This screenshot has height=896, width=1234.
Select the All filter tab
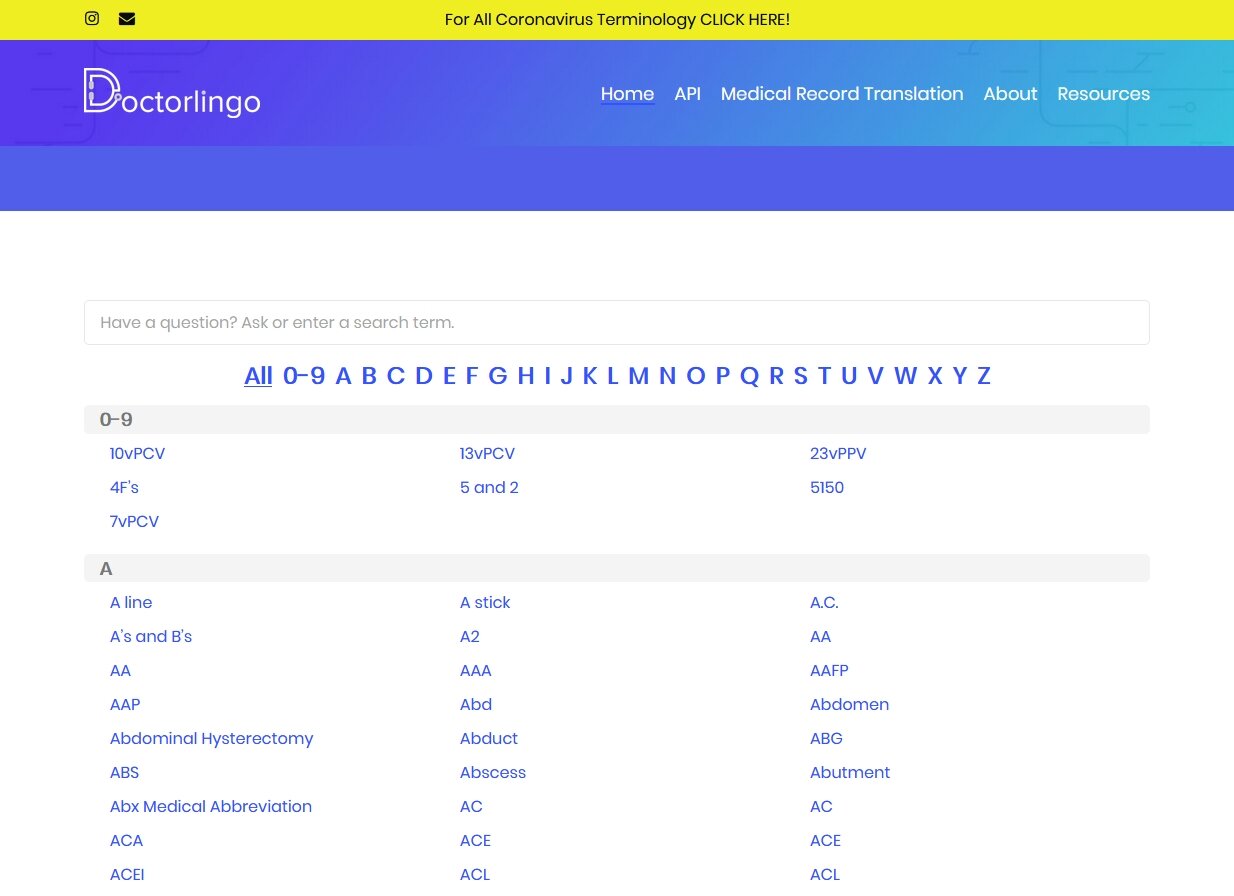point(258,376)
